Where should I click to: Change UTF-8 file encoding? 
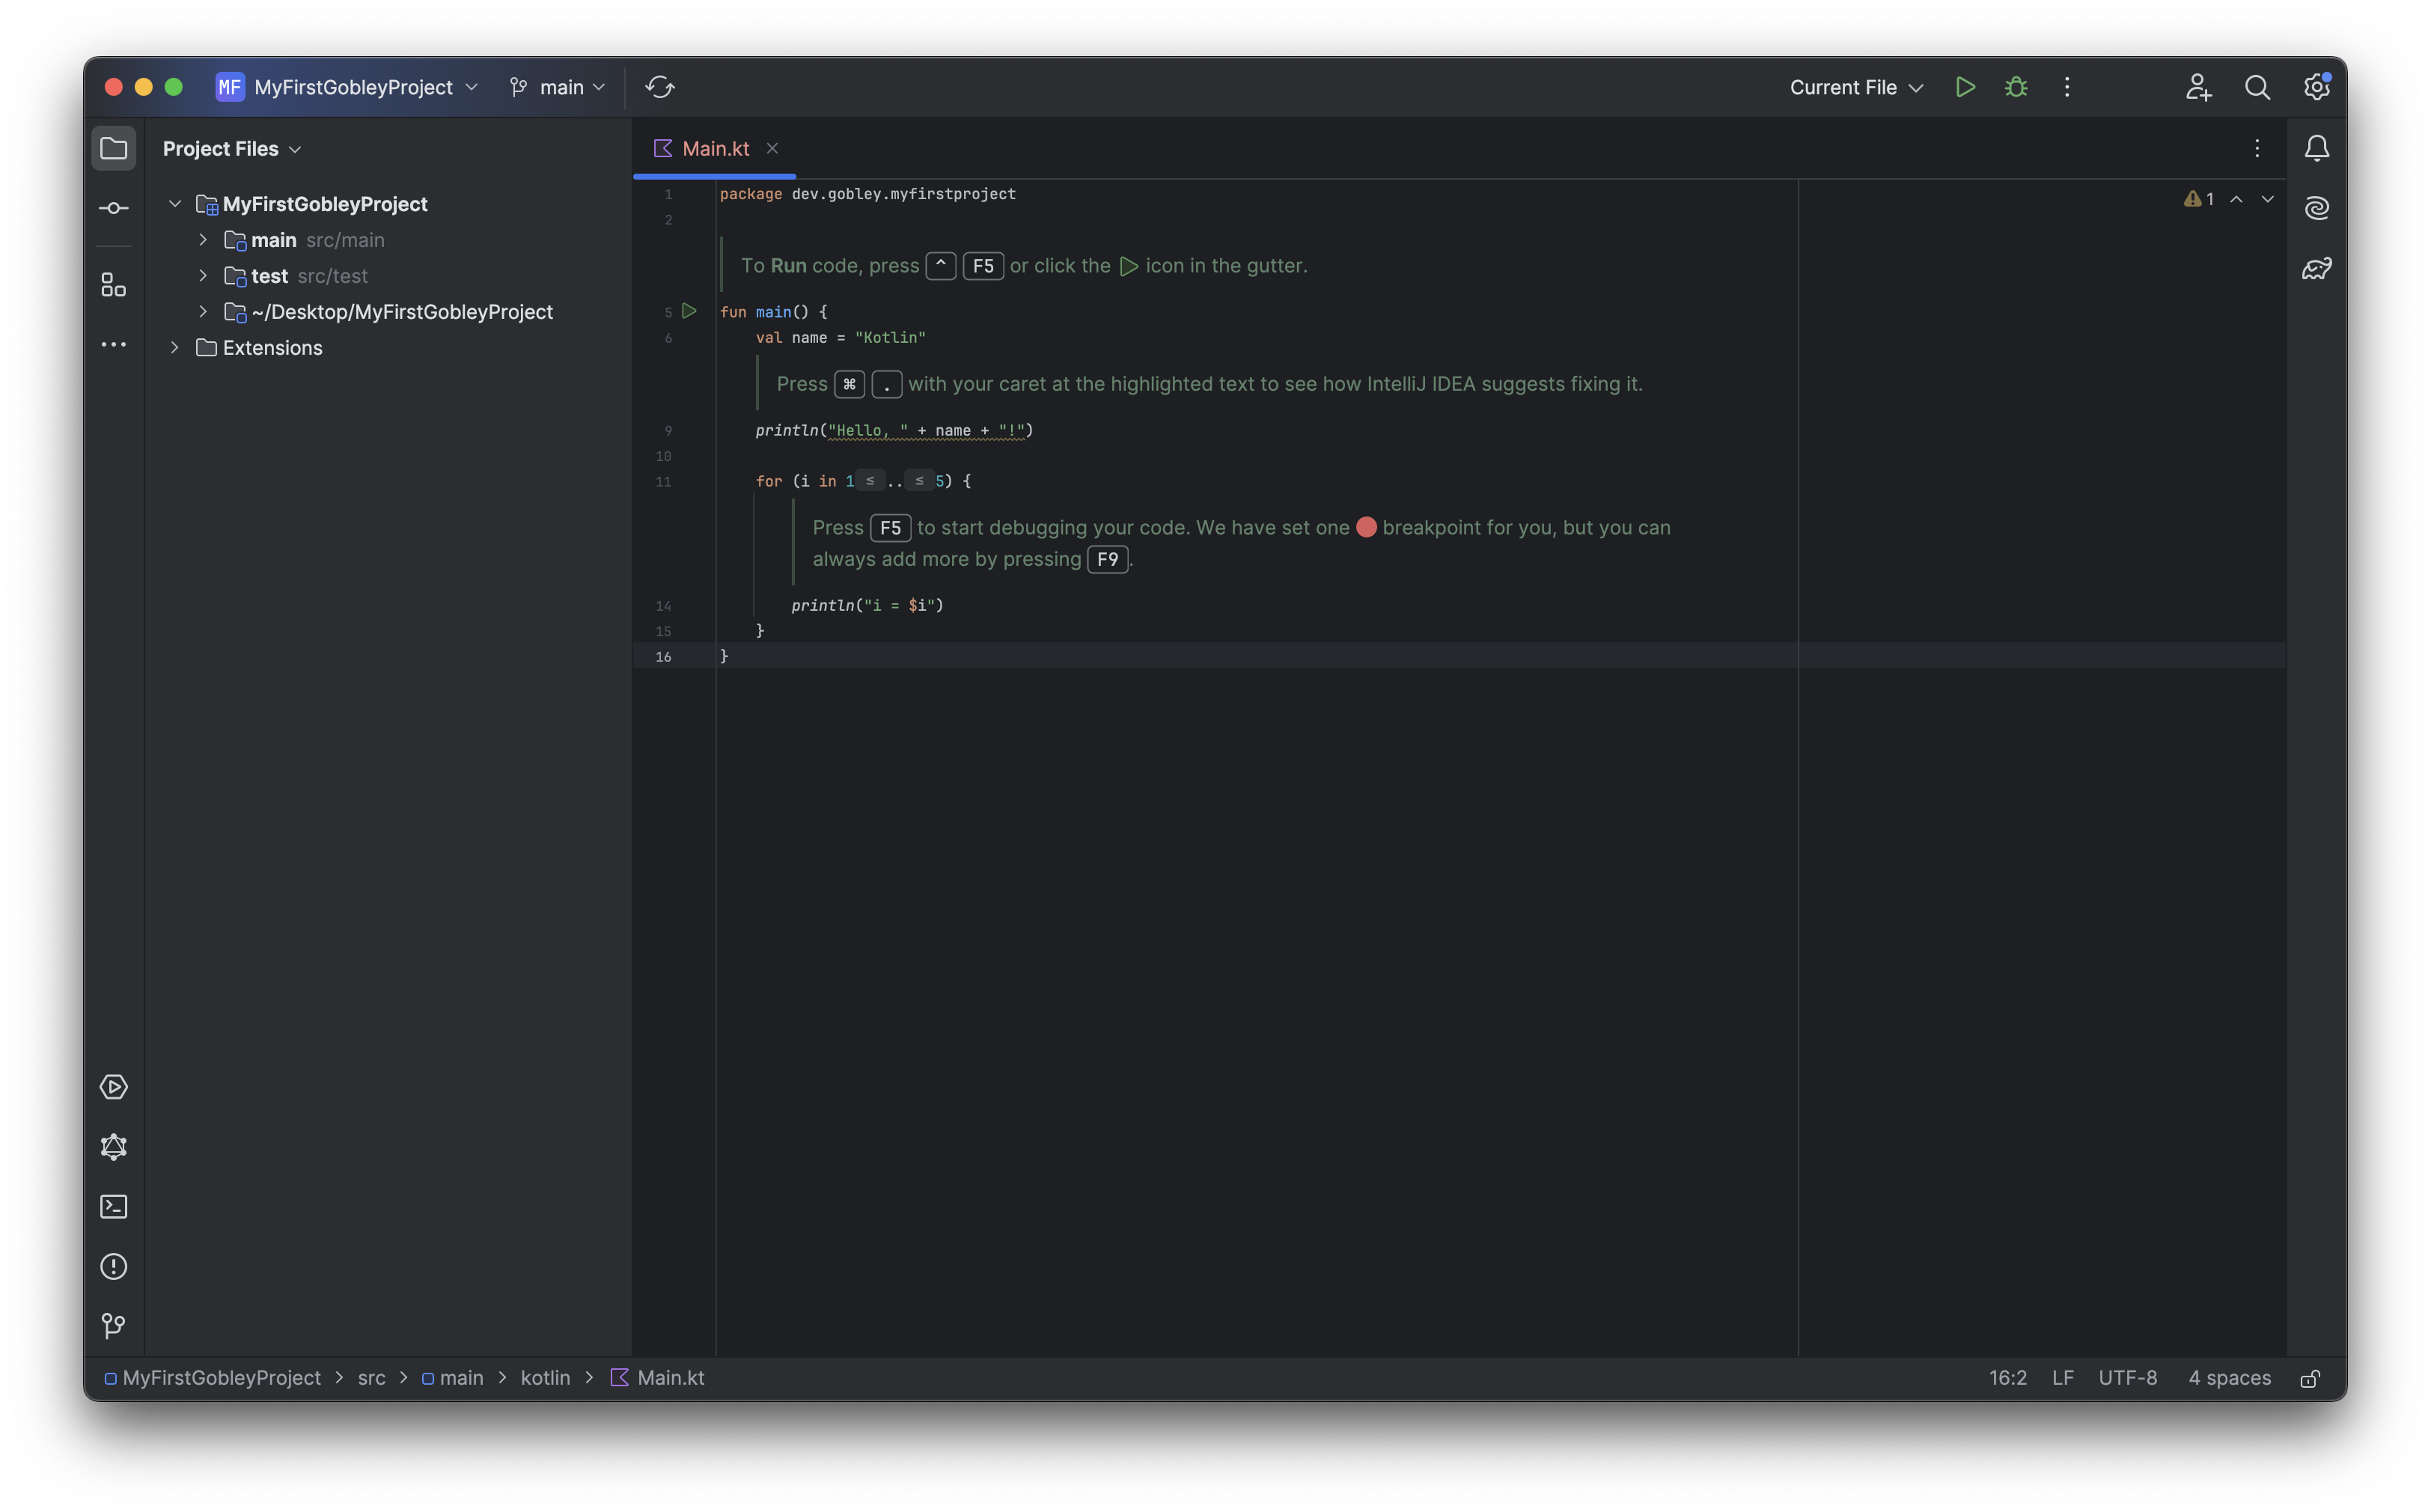(2127, 1378)
